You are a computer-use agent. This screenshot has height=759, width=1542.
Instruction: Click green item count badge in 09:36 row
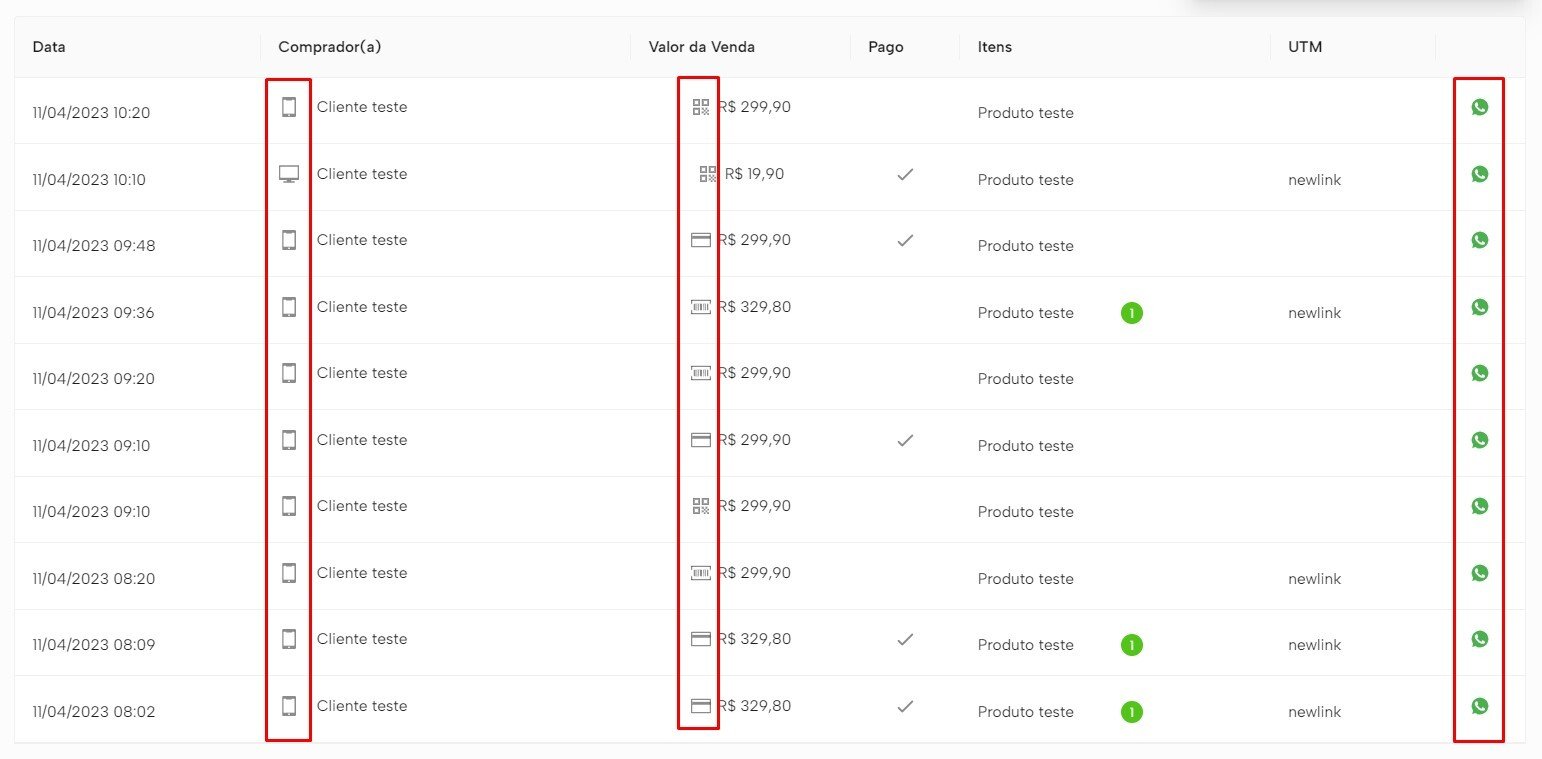click(x=1131, y=313)
